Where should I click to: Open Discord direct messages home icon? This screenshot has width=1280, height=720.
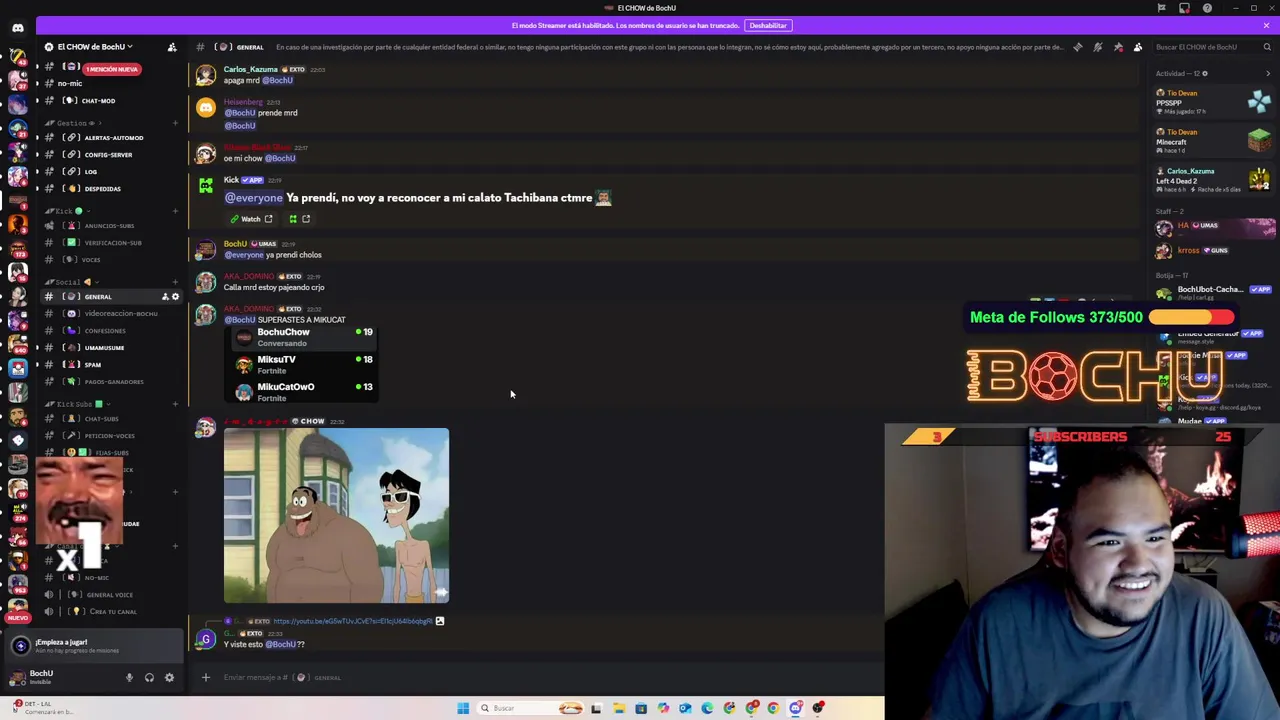pyautogui.click(x=18, y=27)
